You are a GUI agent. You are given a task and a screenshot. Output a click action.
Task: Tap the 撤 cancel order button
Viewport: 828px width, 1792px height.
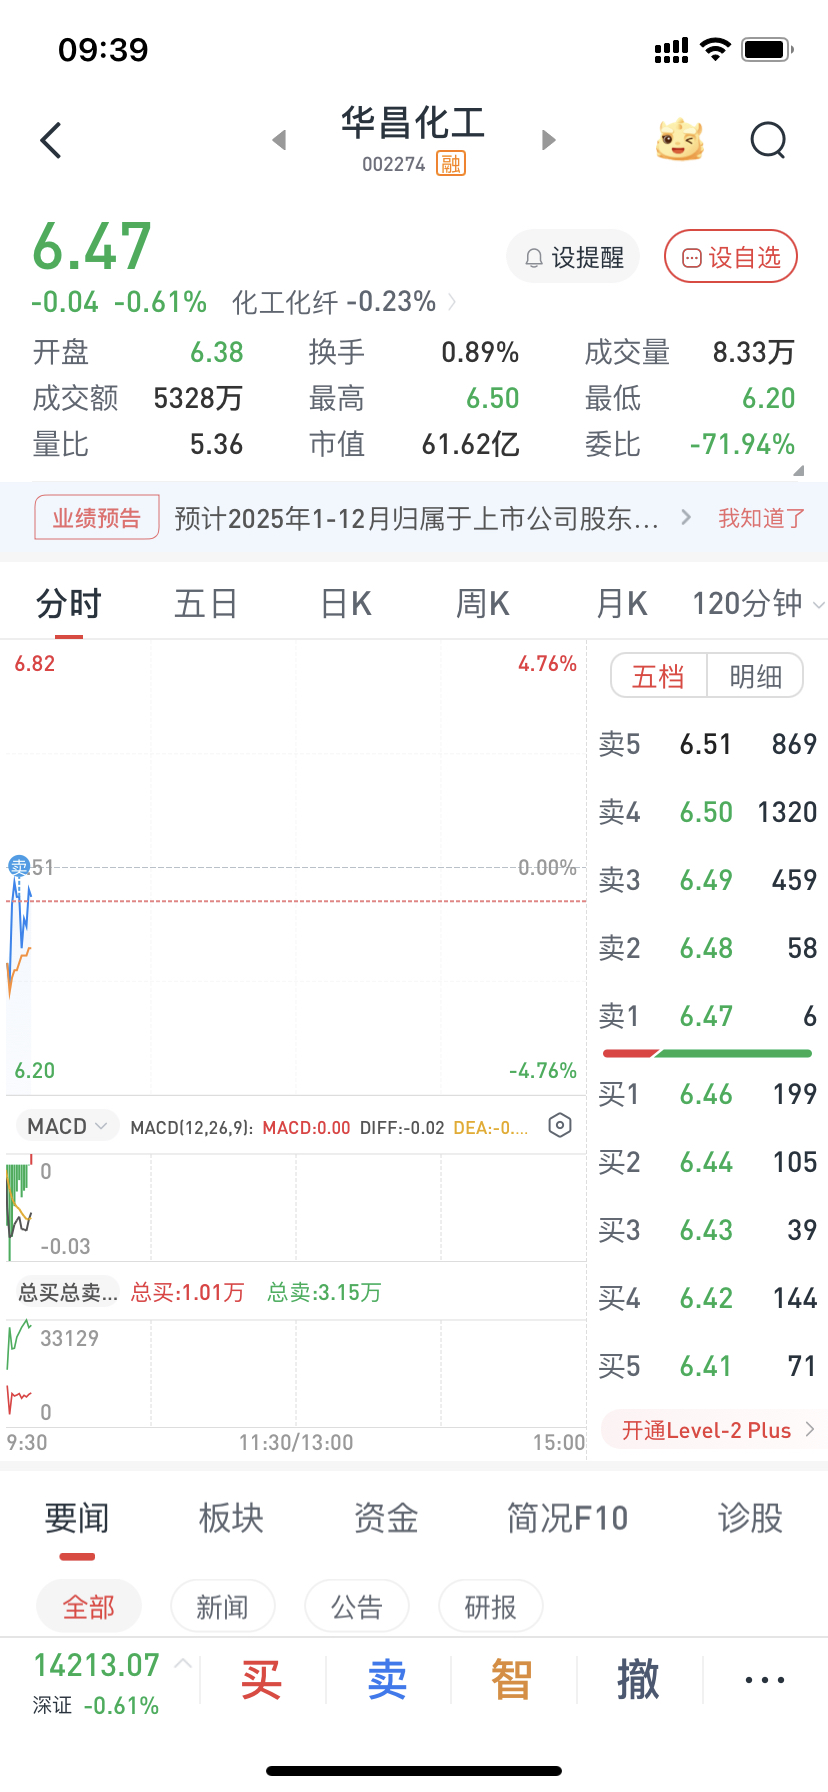pyautogui.click(x=638, y=1680)
